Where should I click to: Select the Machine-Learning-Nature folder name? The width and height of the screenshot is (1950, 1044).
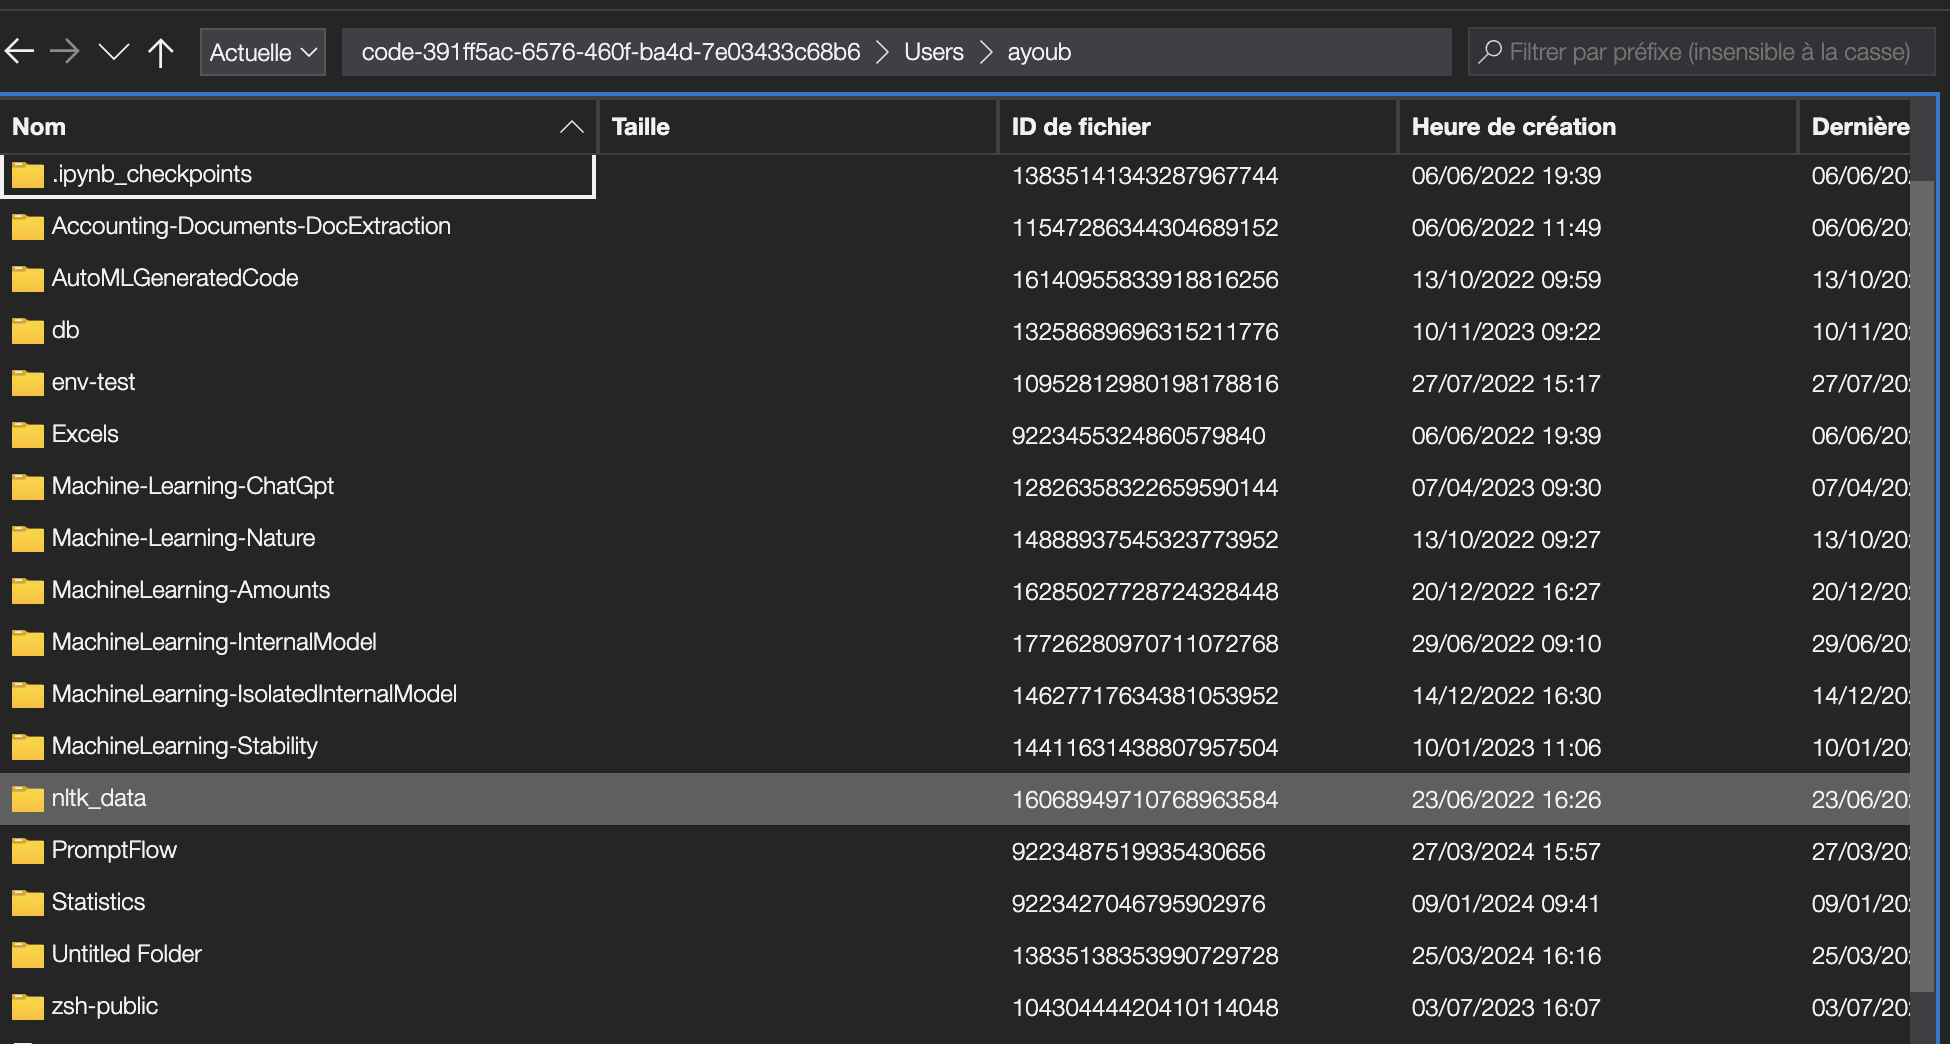click(183, 538)
